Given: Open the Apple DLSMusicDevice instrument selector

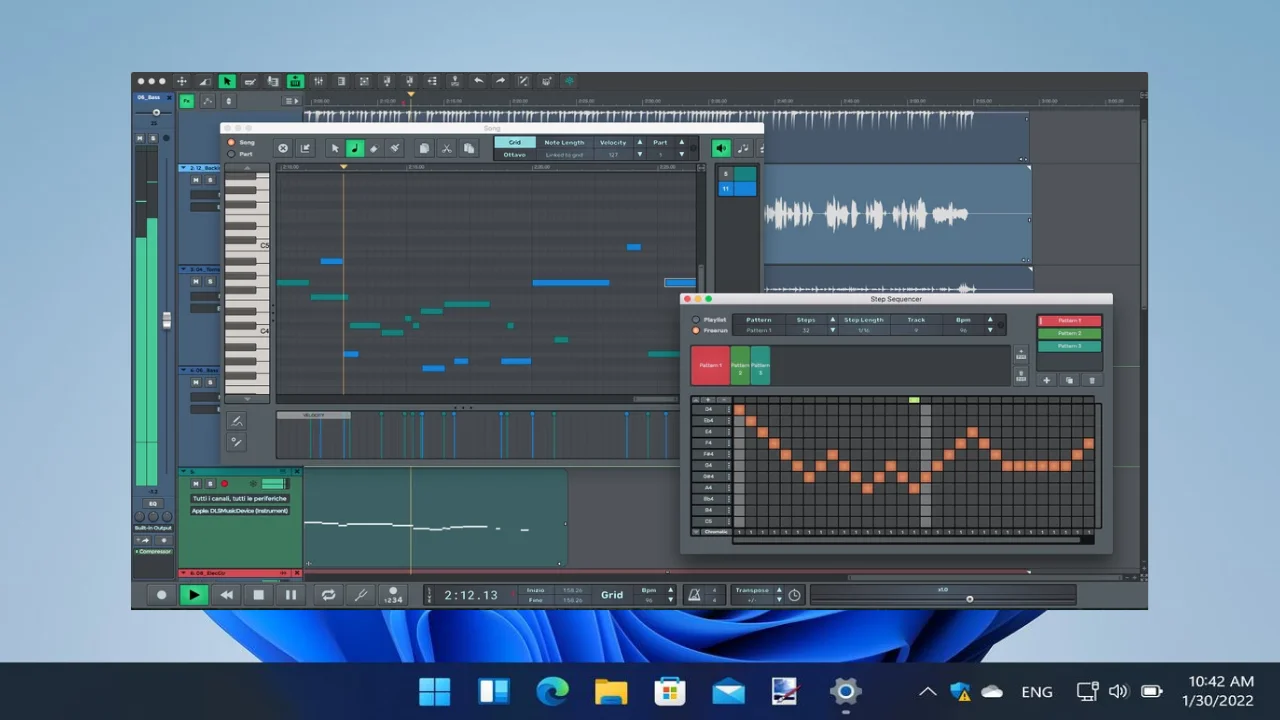Looking at the screenshot, I should click(240, 510).
